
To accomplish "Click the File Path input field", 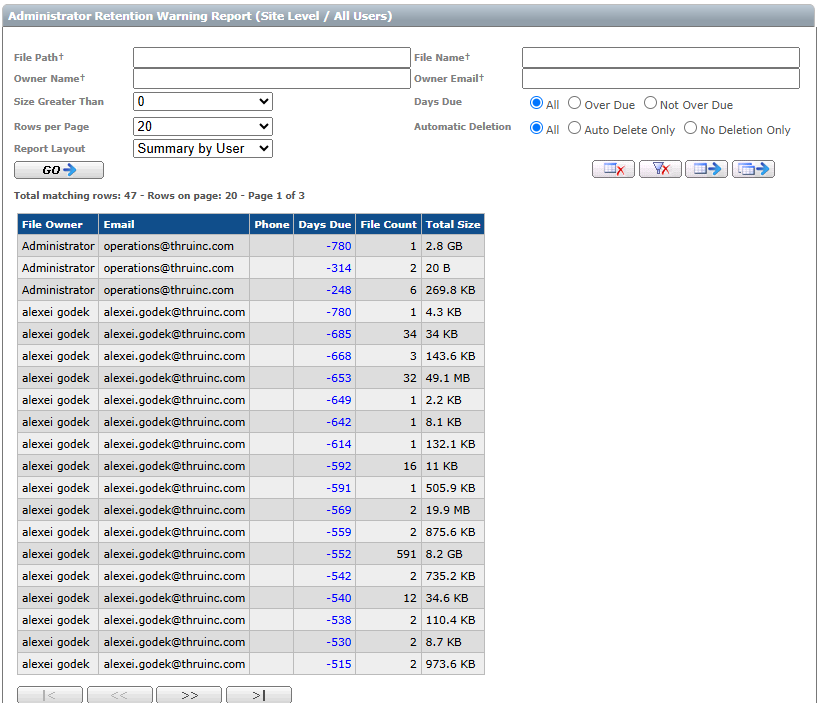I will pyautogui.click(x=271, y=58).
